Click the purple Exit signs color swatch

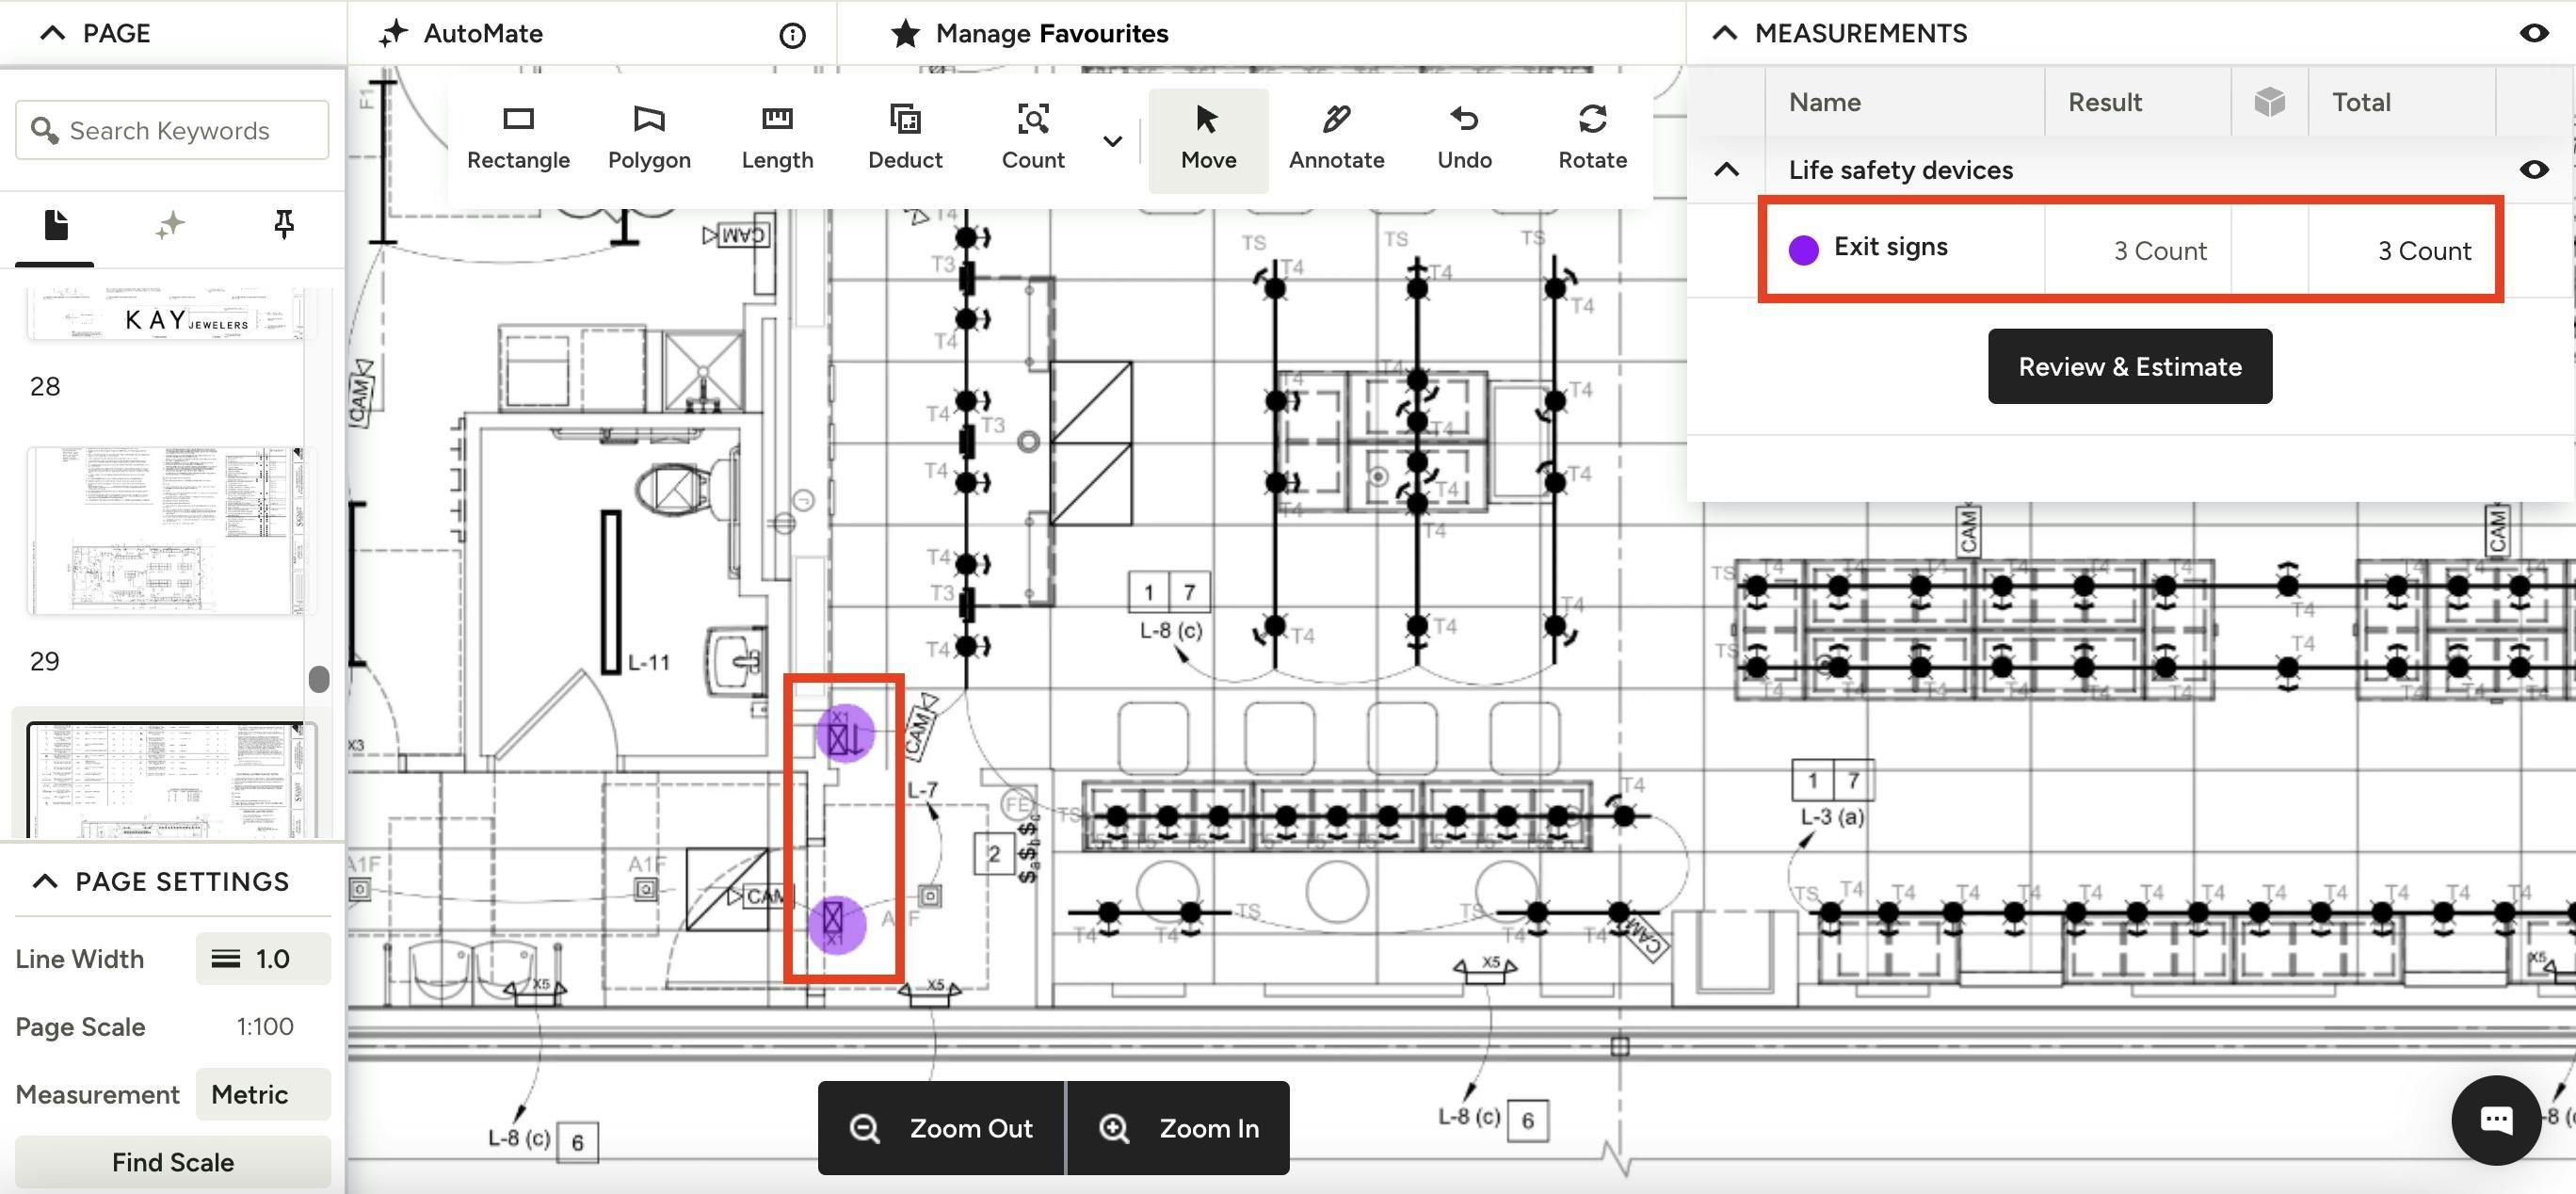coord(1803,250)
